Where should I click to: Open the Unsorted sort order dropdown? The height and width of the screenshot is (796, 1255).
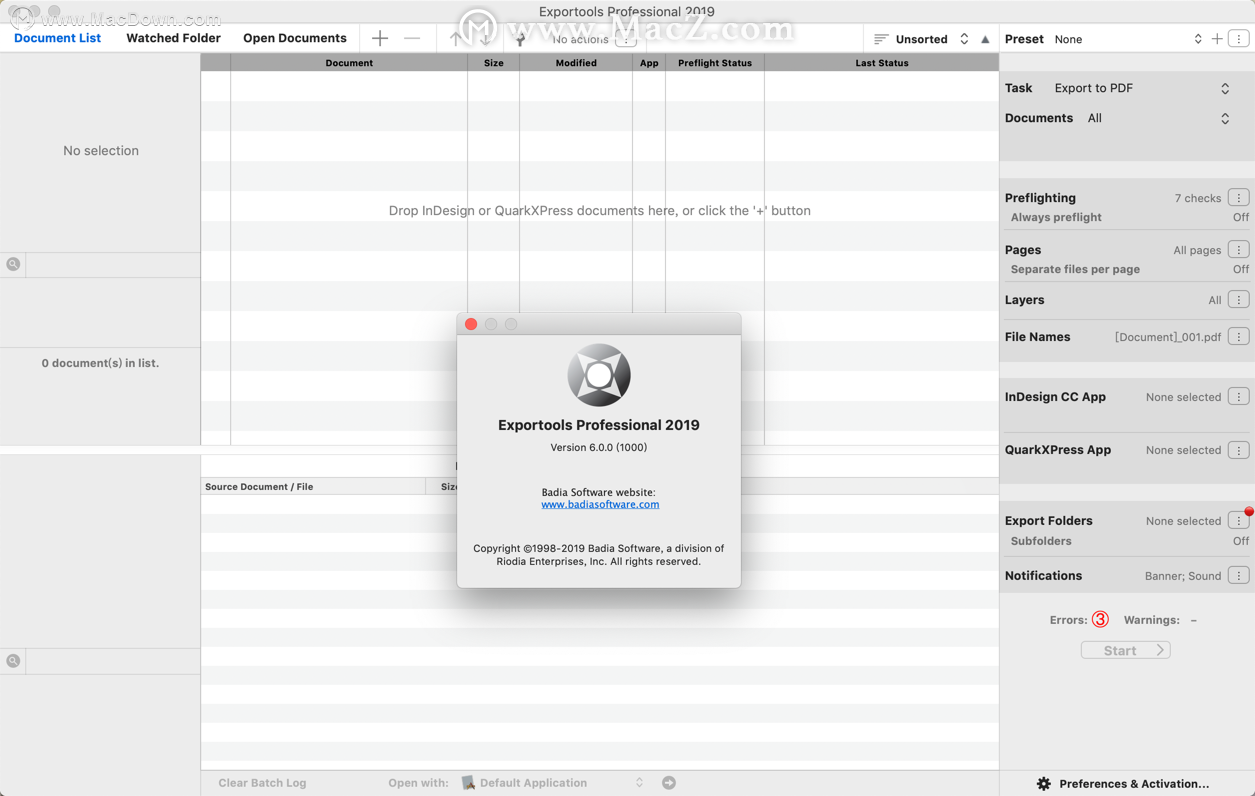point(921,39)
